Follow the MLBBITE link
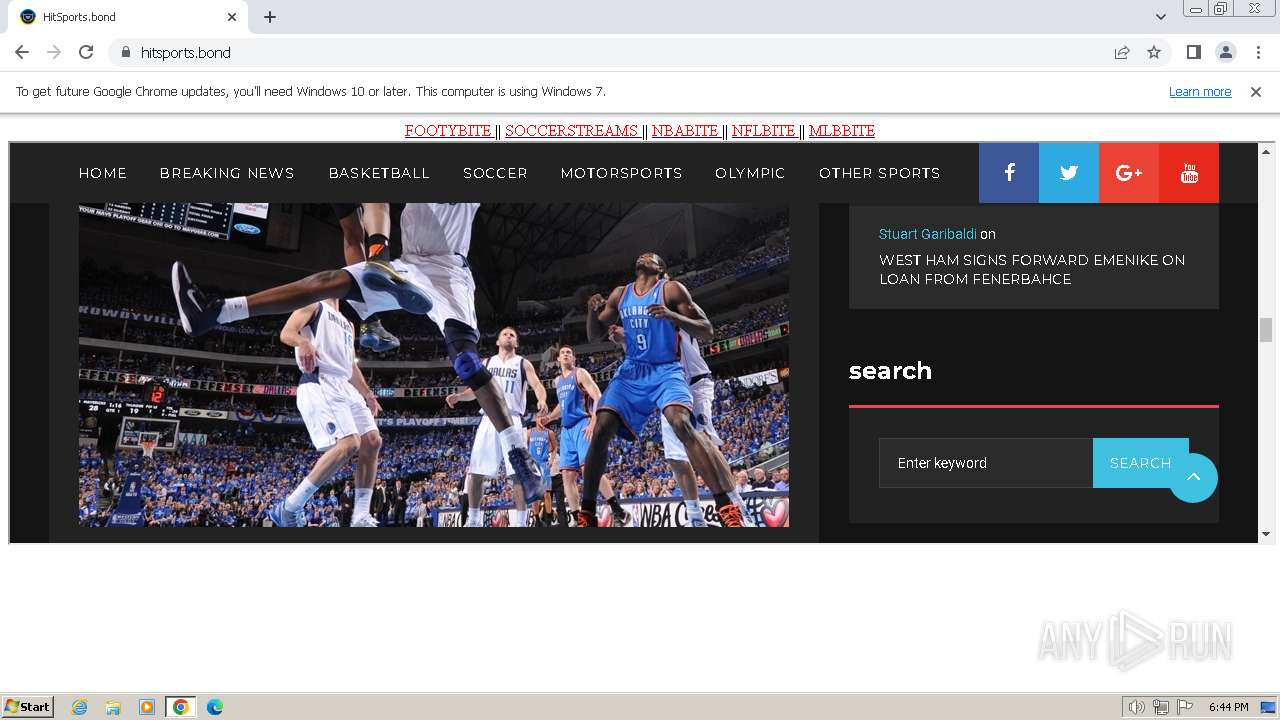The width and height of the screenshot is (1280, 720). 842,131
